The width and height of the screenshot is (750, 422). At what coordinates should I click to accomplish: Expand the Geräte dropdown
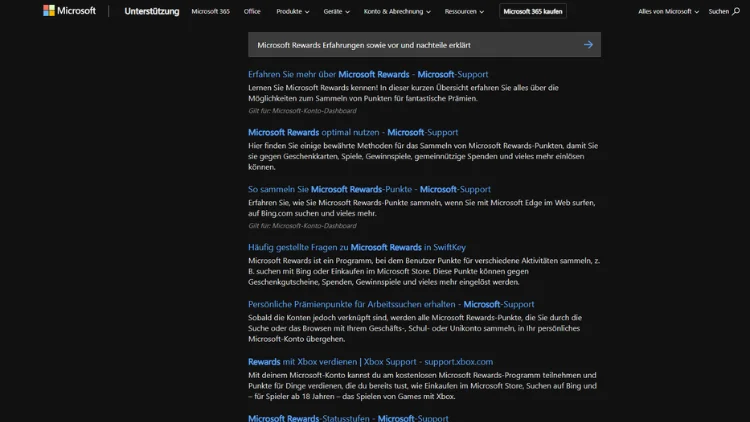click(x=336, y=11)
